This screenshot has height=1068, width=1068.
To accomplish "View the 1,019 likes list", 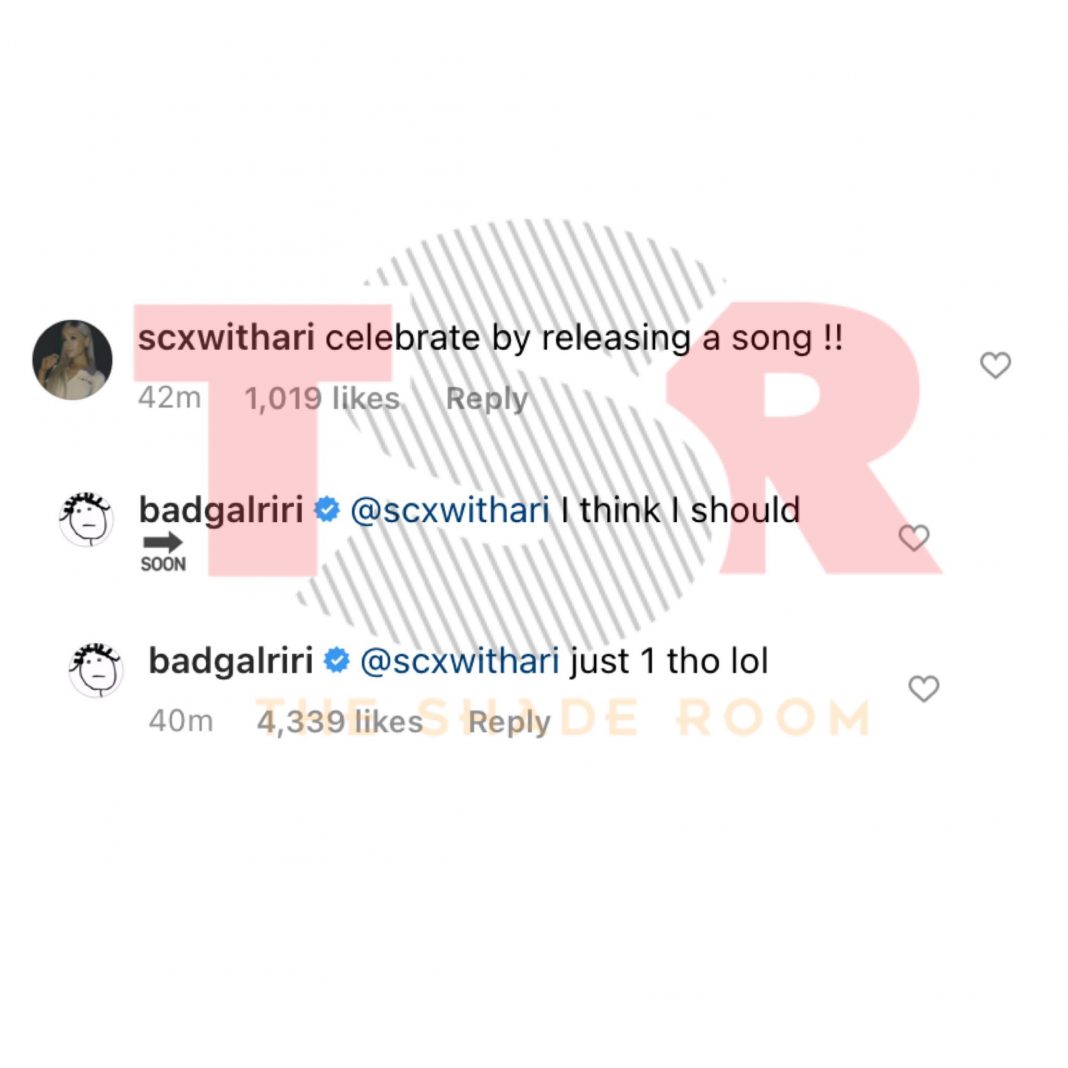I will tap(322, 399).
